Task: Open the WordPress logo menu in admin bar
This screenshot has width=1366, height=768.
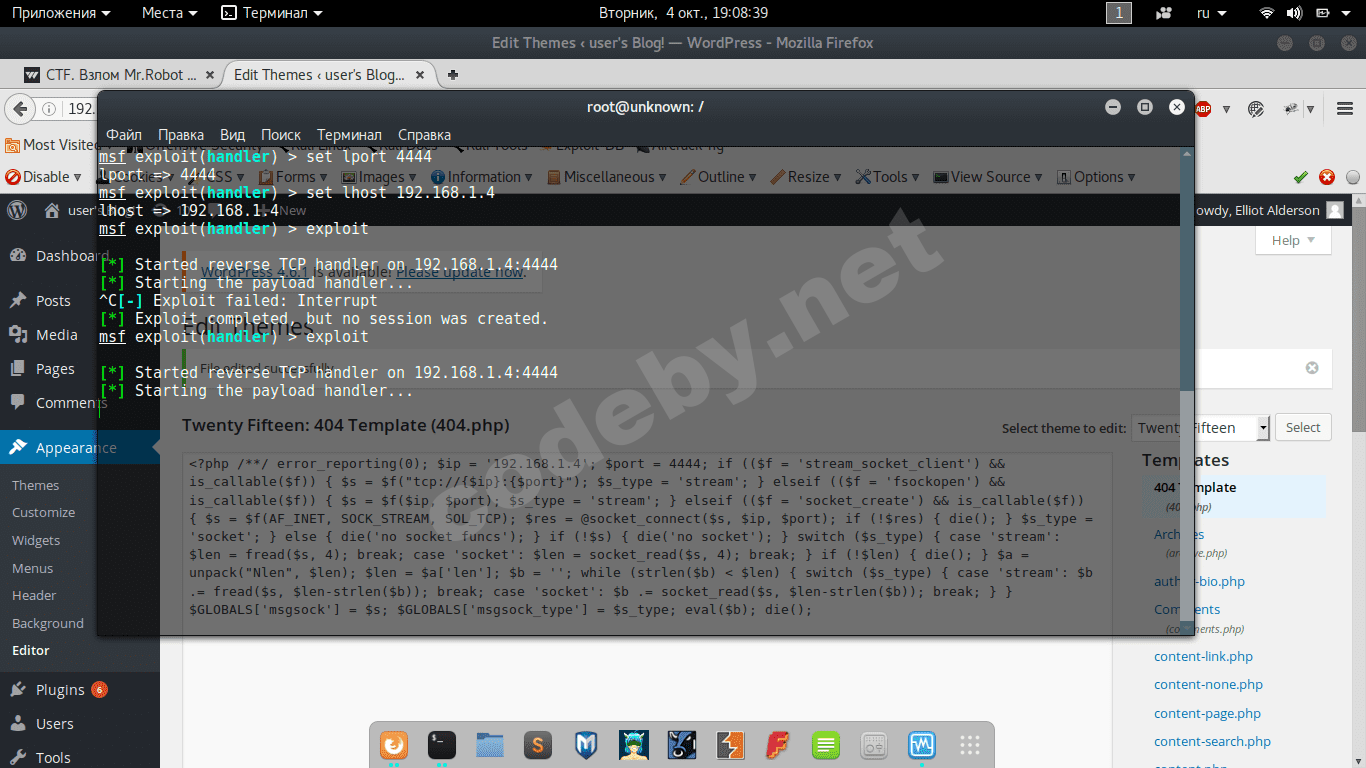Action: 17,210
